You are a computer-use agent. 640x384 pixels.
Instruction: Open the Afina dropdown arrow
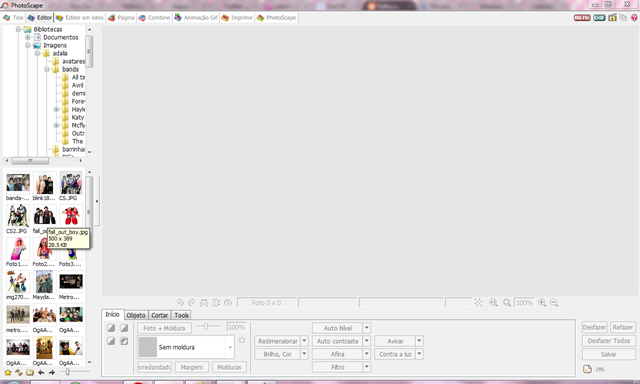pos(367,354)
